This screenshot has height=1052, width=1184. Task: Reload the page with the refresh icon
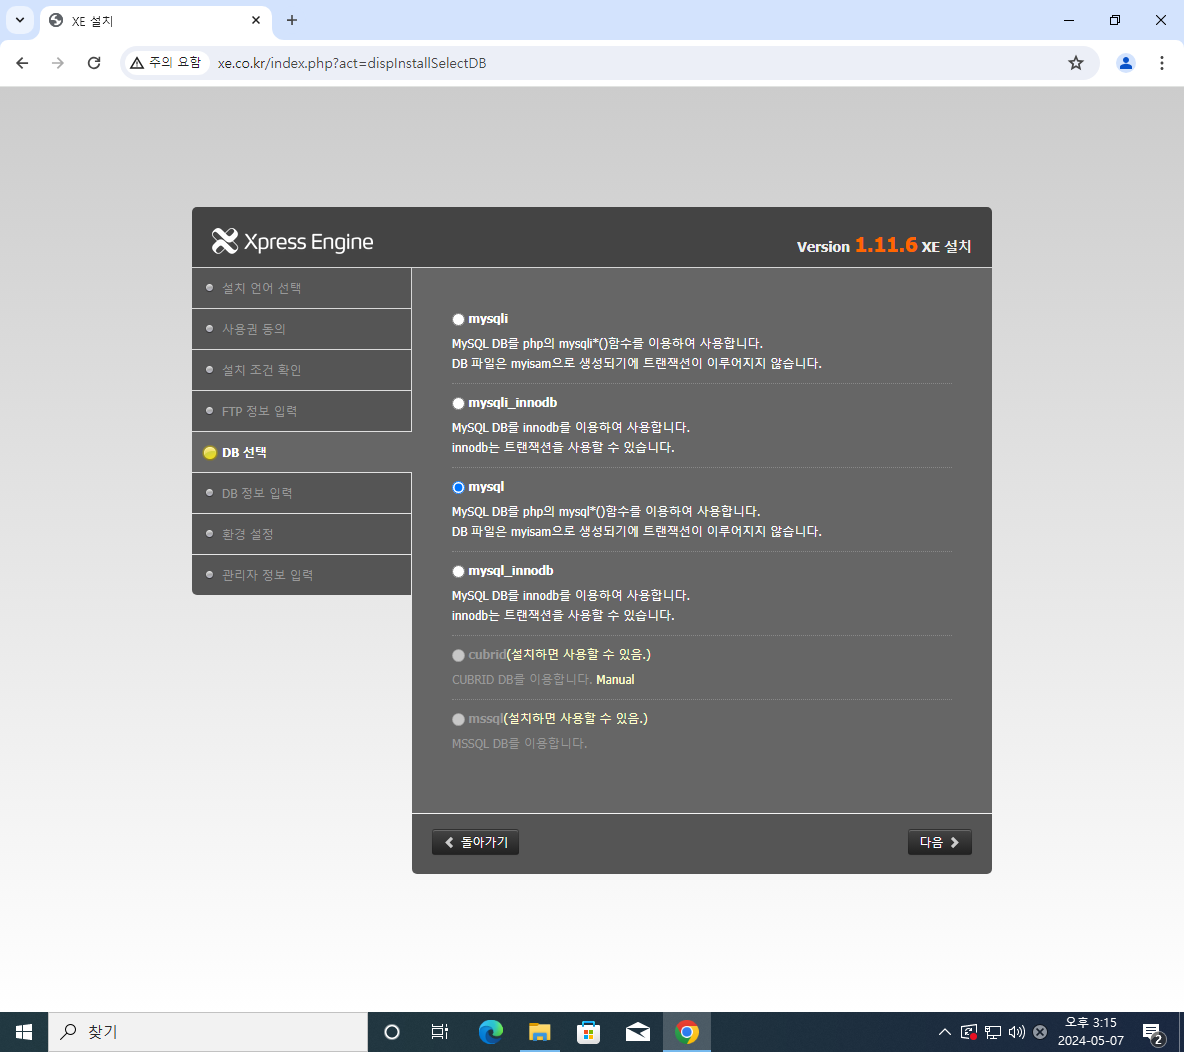(x=94, y=63)
